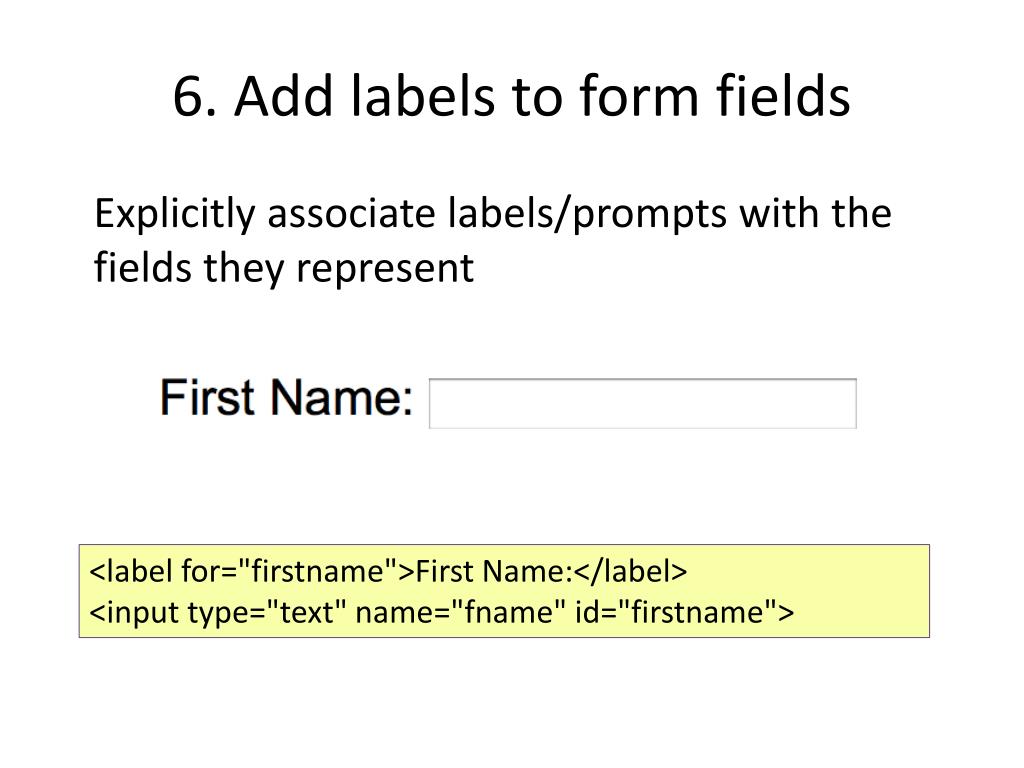
Task: Click the type="text" attribute in the code
Action: coord(266,613)
